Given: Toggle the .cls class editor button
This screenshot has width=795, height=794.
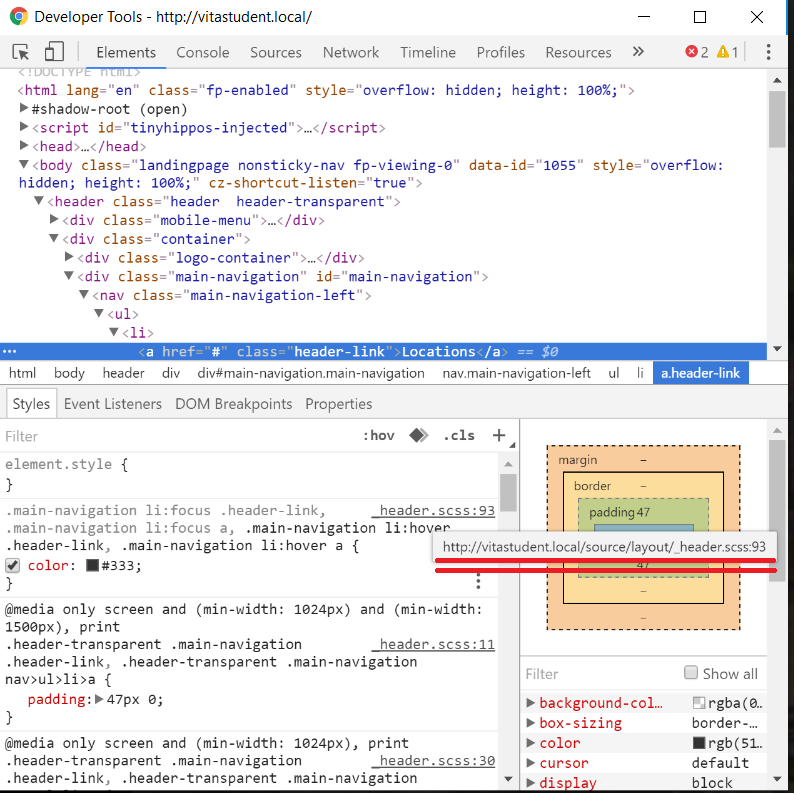Looking at the screenshot, I should [x=459, y=436].
